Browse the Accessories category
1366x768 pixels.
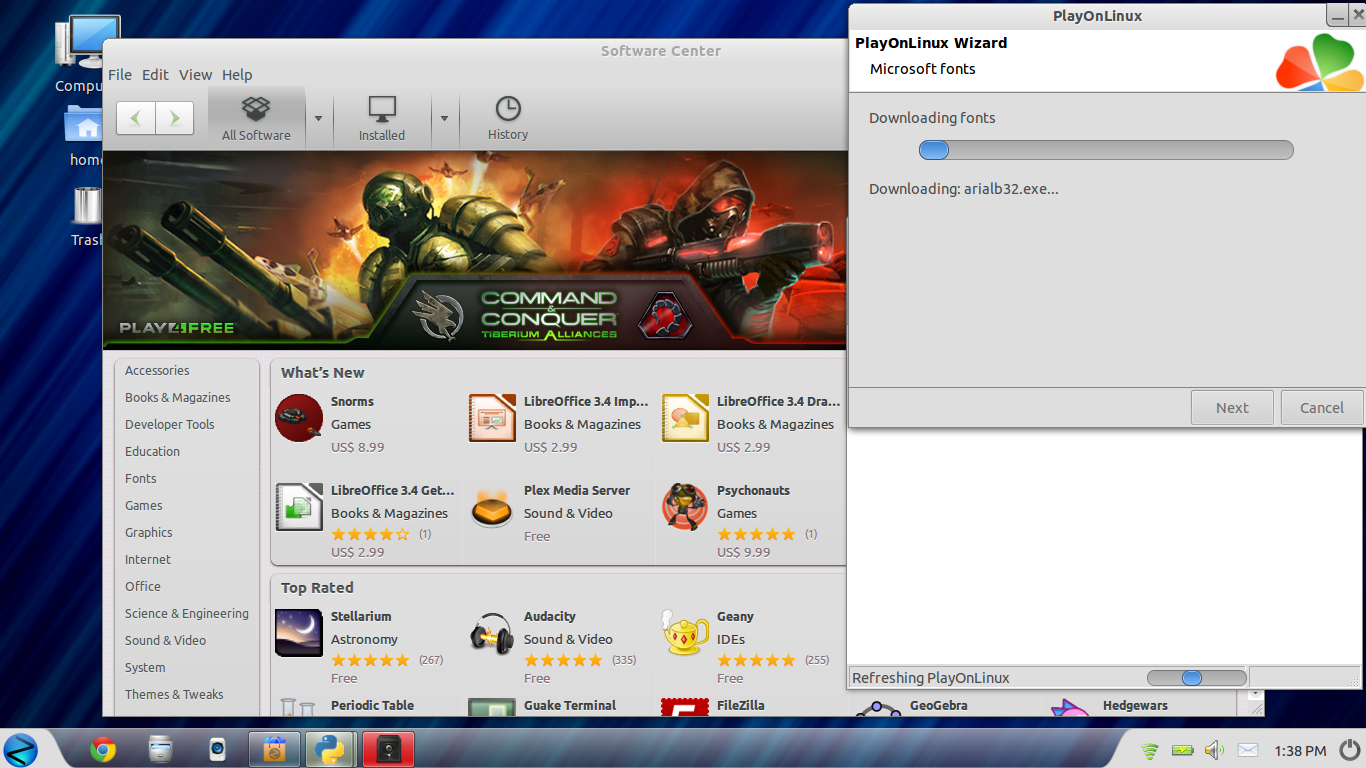pyautogui.click(x=157, y=371)
